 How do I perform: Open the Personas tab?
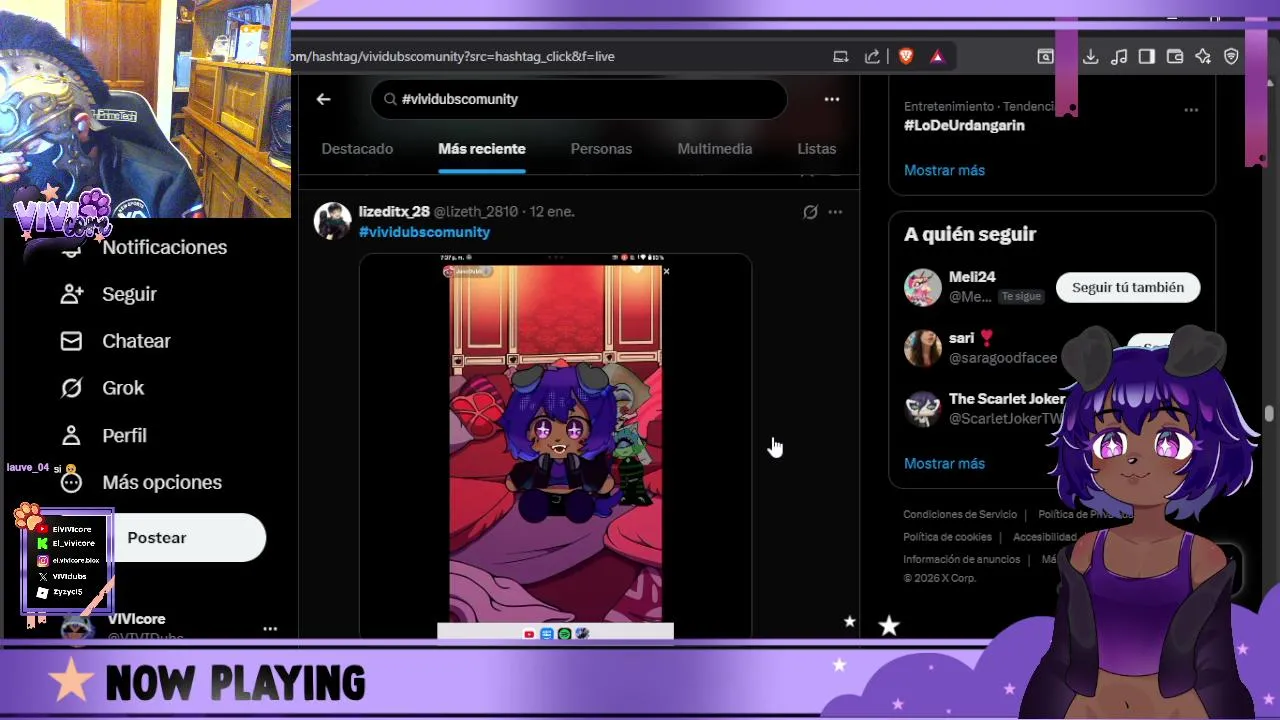tap(601, 149)
